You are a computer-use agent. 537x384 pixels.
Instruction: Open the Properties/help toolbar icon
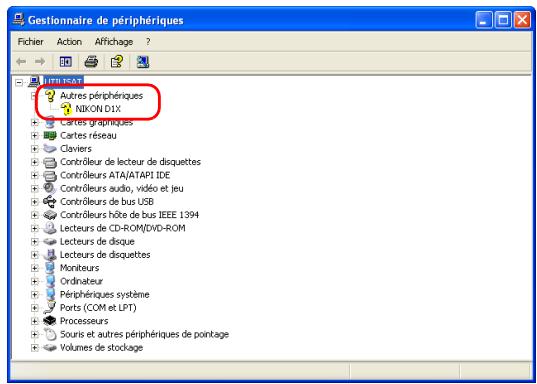tap(117, 62)
